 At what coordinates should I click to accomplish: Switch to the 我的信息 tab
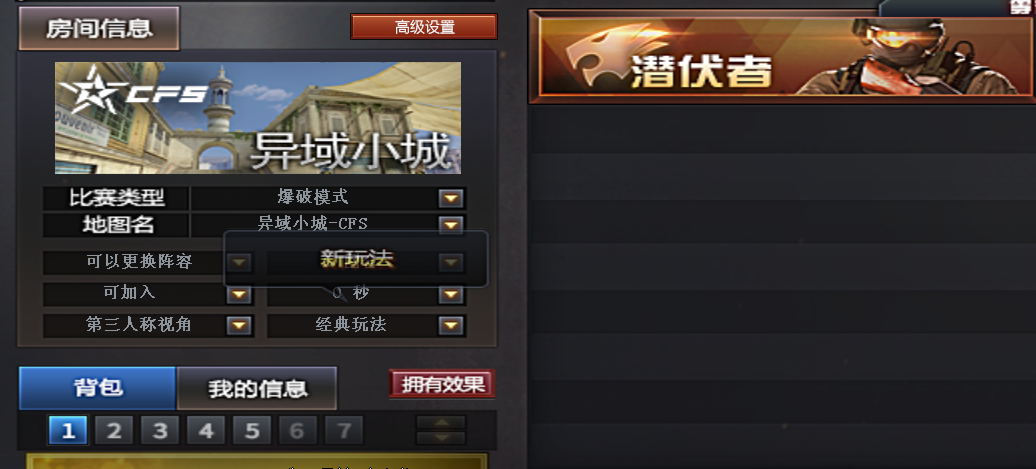(x=257, y=388)
